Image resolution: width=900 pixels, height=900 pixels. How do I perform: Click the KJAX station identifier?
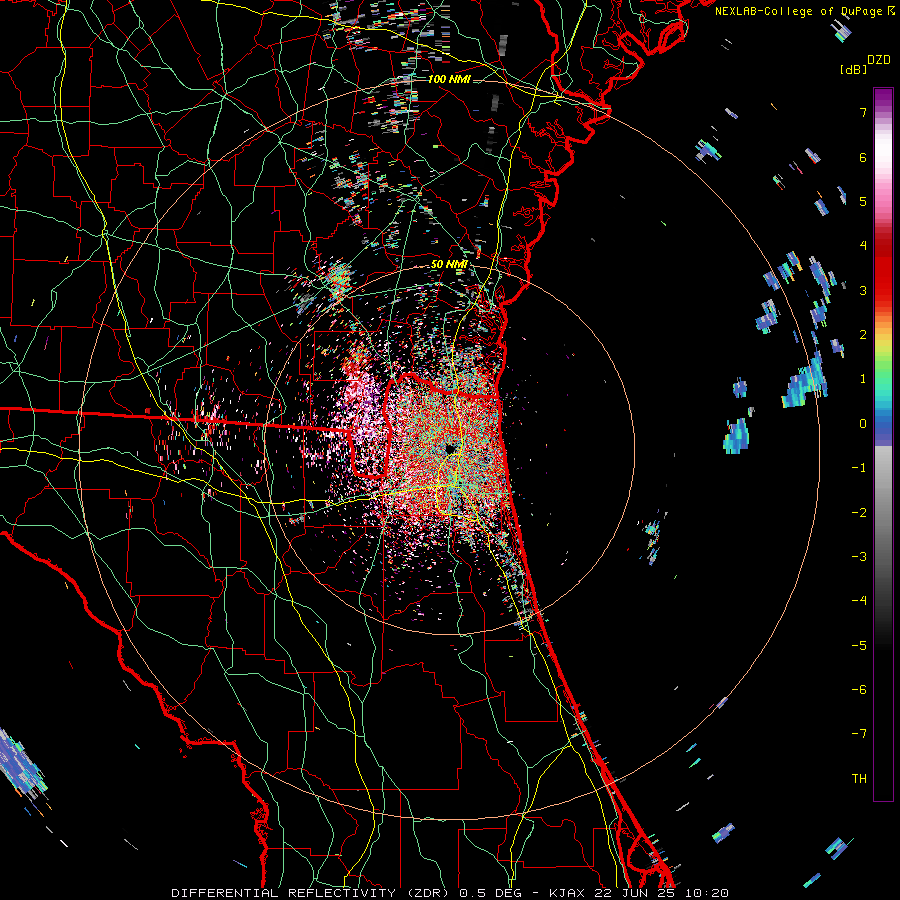567,893
